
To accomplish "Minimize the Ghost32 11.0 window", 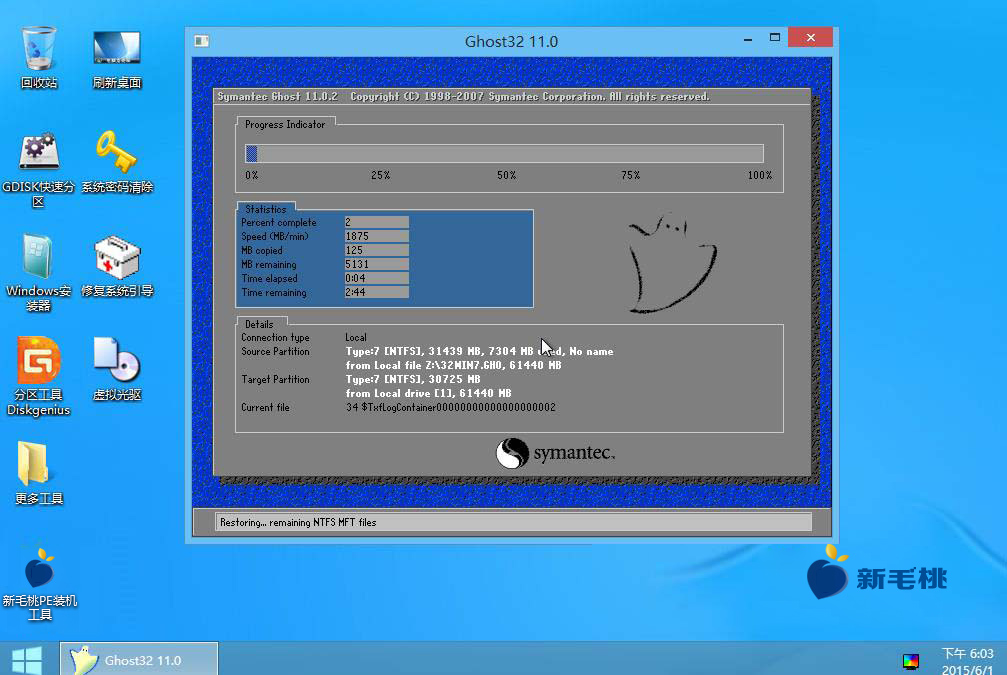I will pos(748,39).
